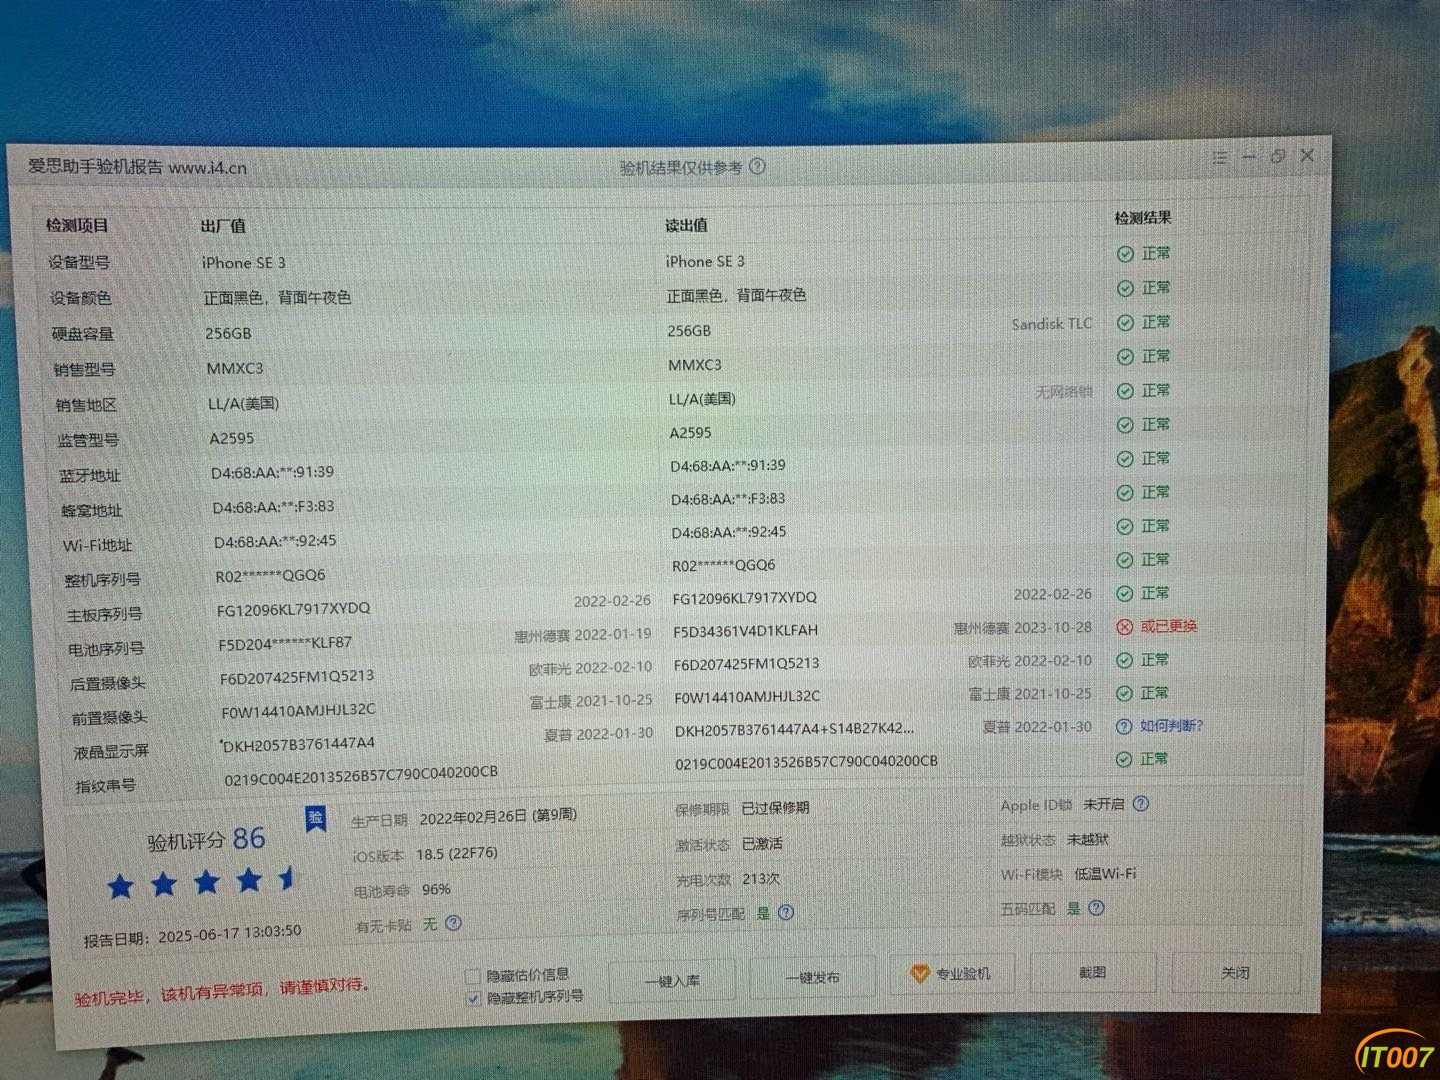1440x1080 pixels.
Task: Click the green check icon in 指纹串号 row
Action: (1124, 760)
